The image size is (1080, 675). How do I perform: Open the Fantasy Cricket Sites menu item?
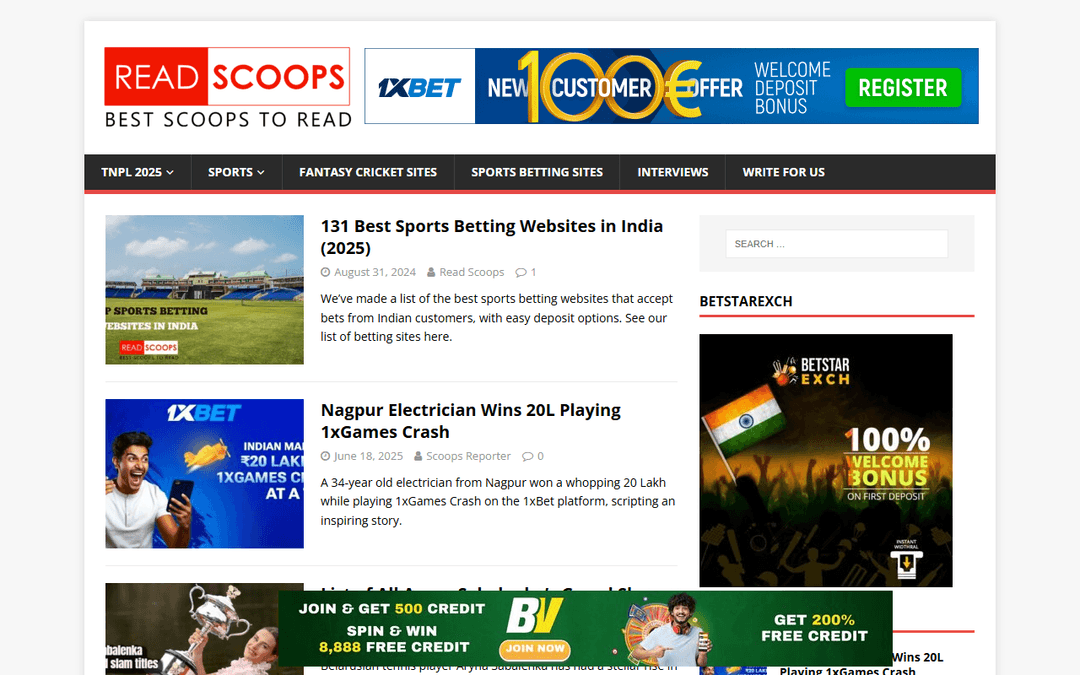click(x=368, y=172)
